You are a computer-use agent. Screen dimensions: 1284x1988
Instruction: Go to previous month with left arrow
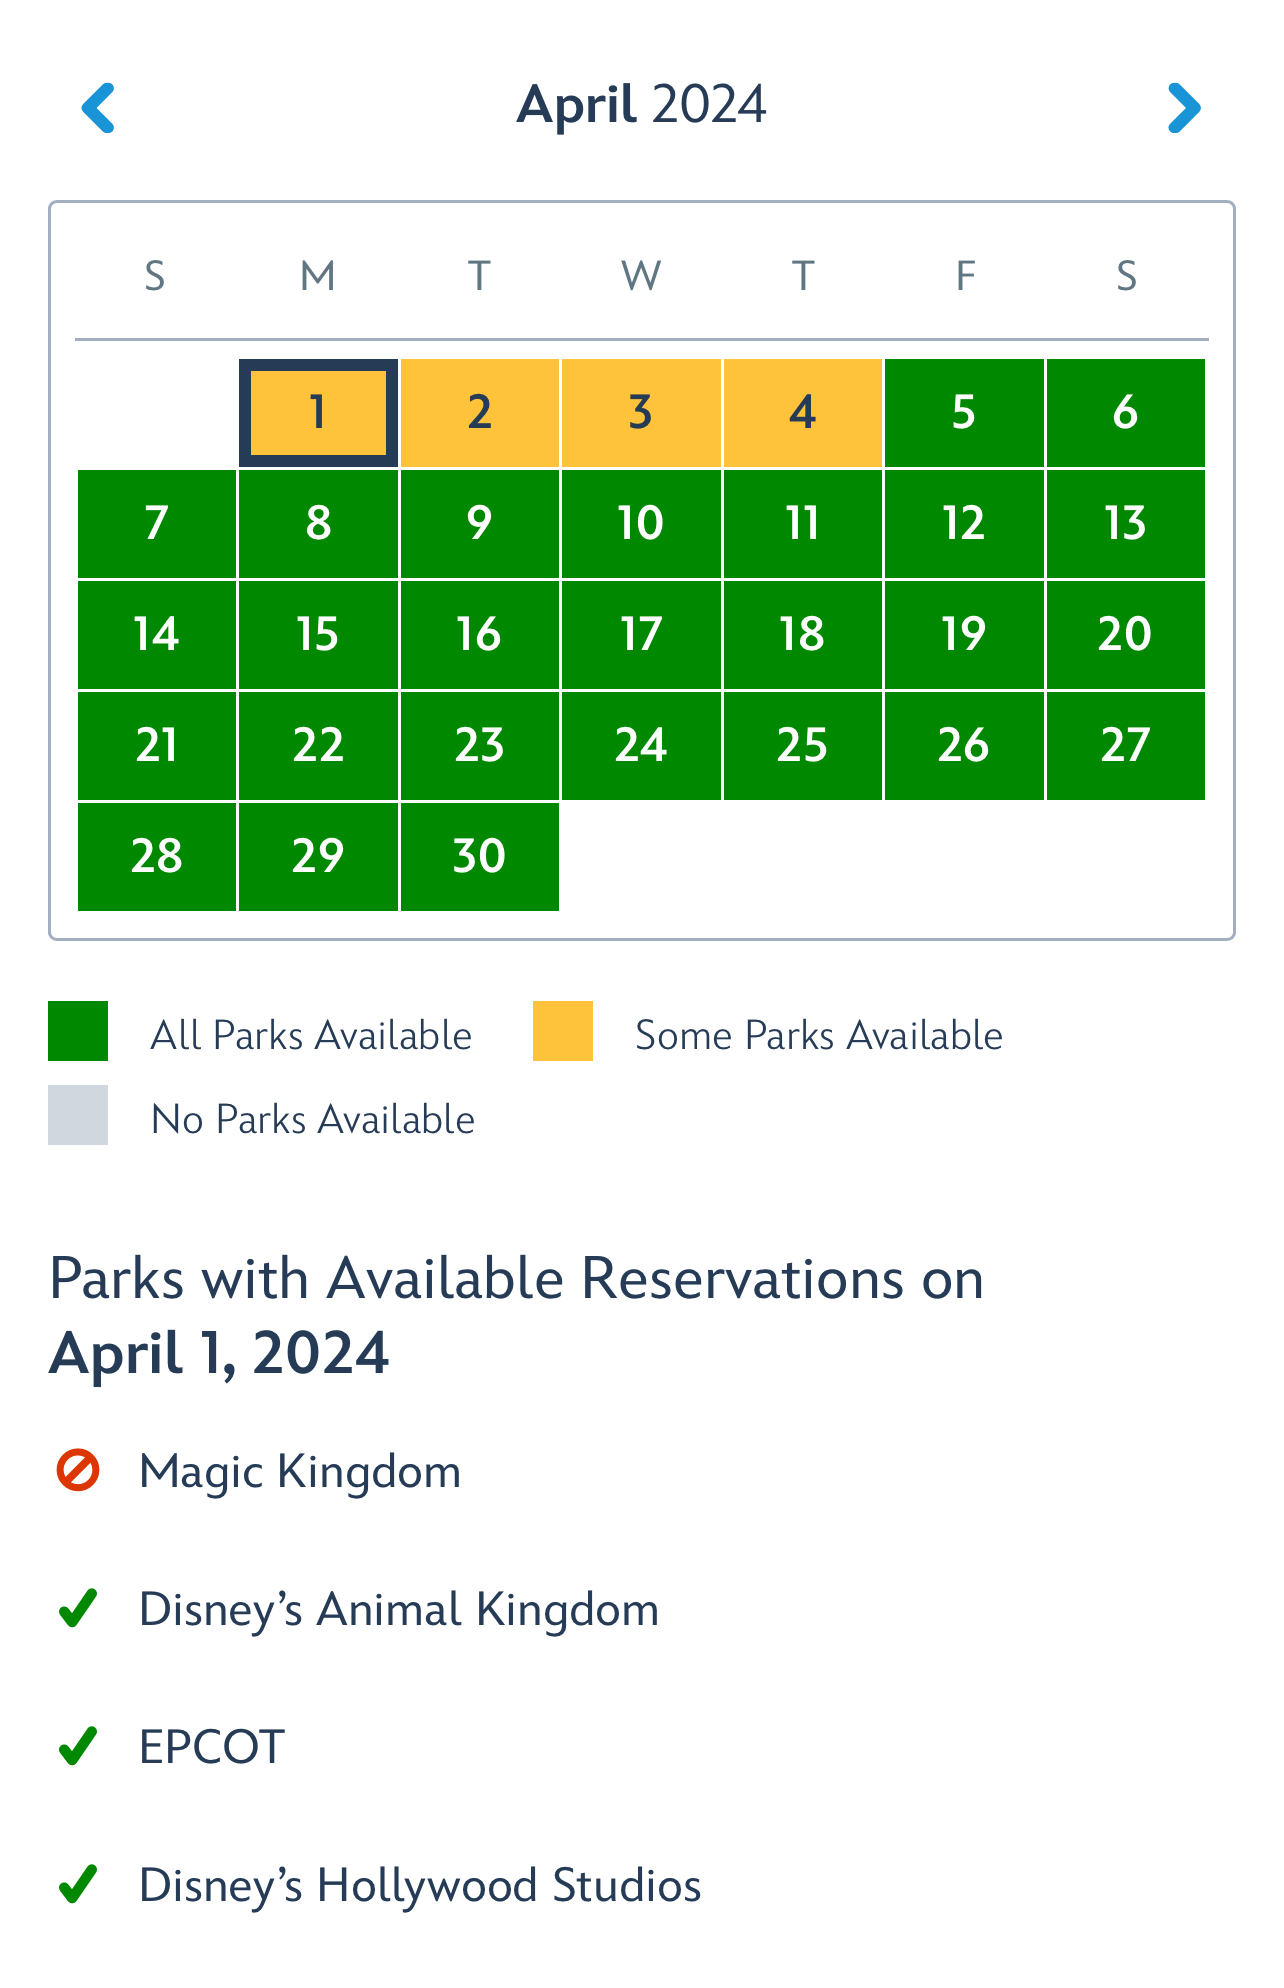(x=99, y=107)
